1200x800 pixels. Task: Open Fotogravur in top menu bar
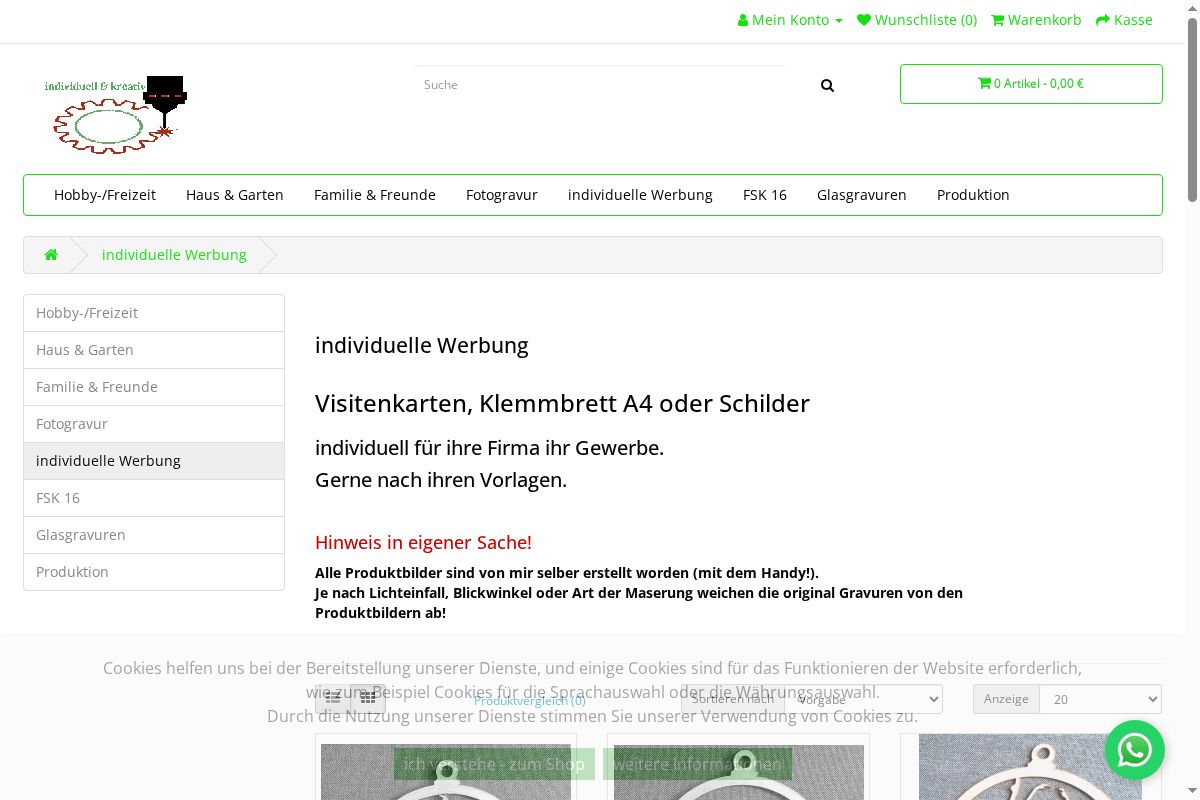502,195
